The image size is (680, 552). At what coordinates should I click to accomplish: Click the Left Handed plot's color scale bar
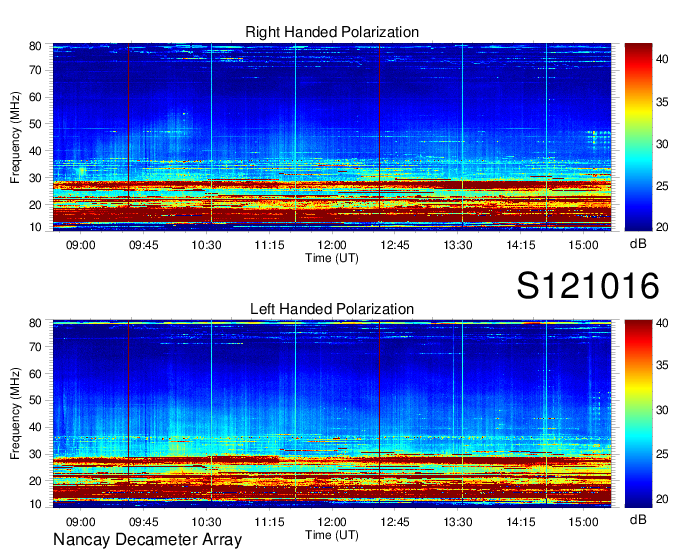(x=638, y=414)
